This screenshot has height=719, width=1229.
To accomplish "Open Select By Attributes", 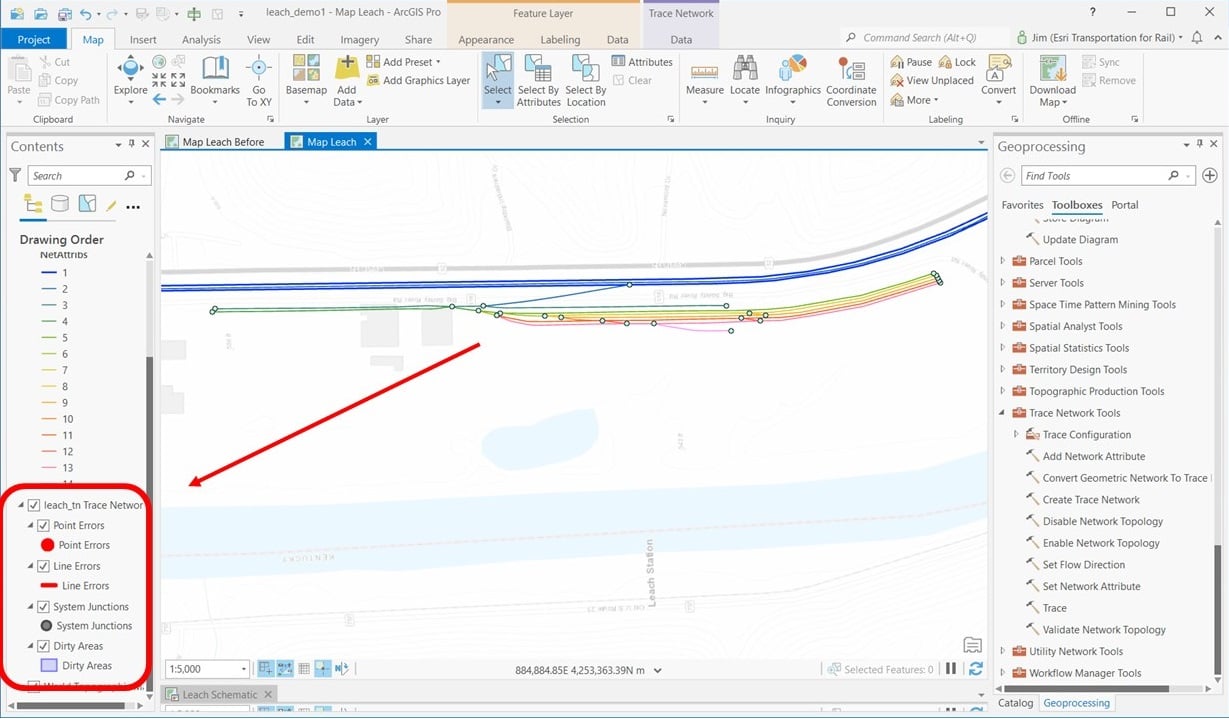I will coord(539,80).
